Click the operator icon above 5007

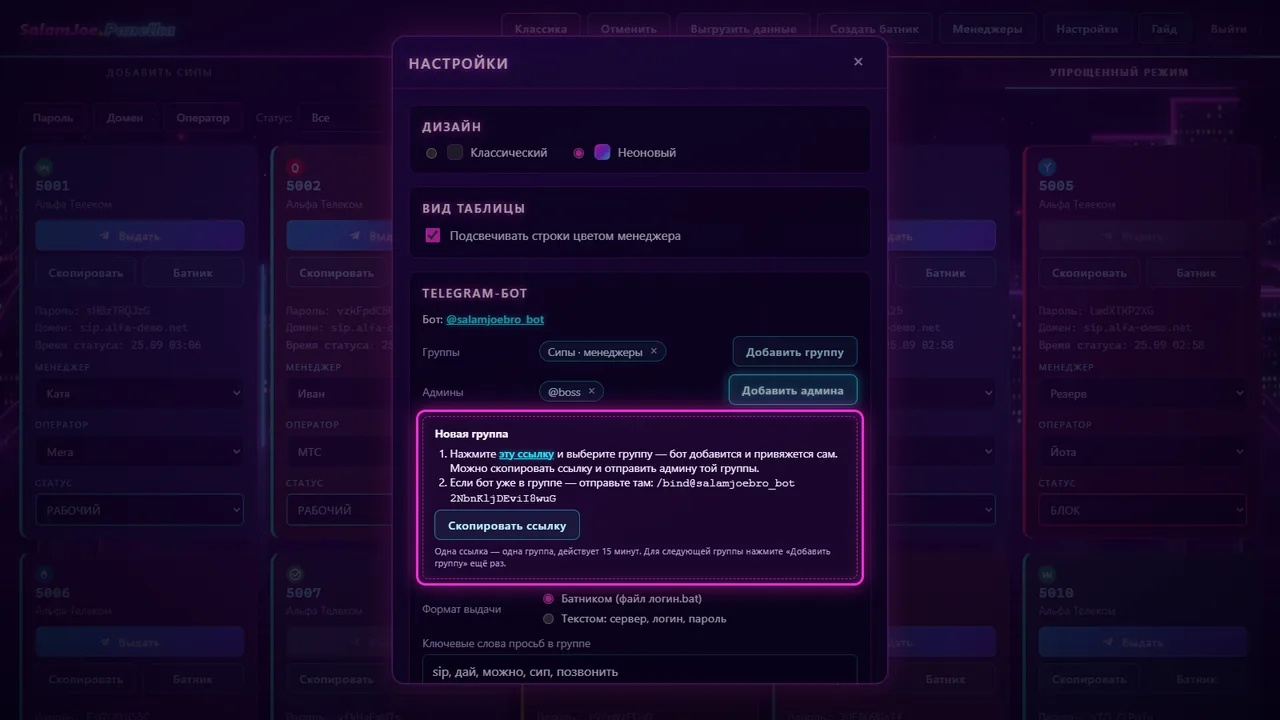[295, 574]
